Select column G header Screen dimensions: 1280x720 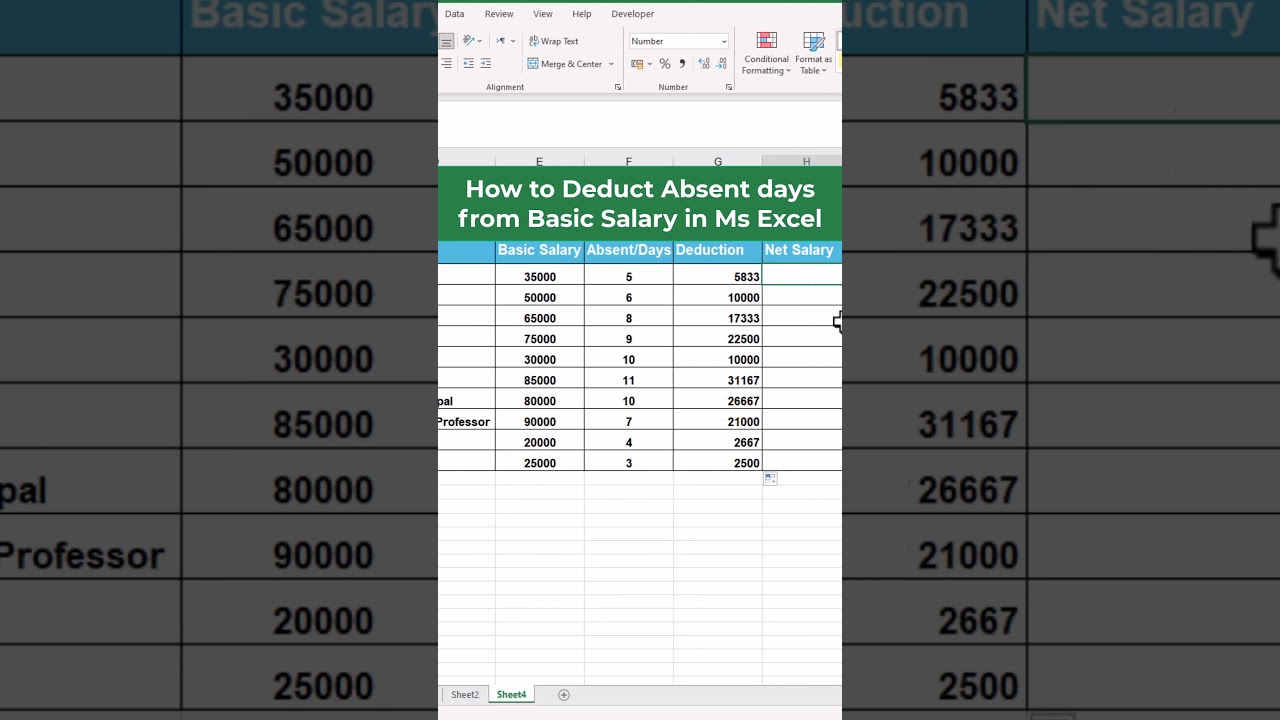pos(717,160)
